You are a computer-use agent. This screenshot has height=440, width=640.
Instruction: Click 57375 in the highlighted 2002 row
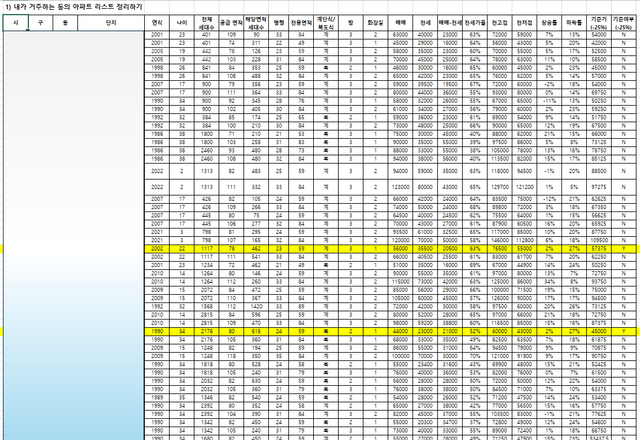pos(599,248)
